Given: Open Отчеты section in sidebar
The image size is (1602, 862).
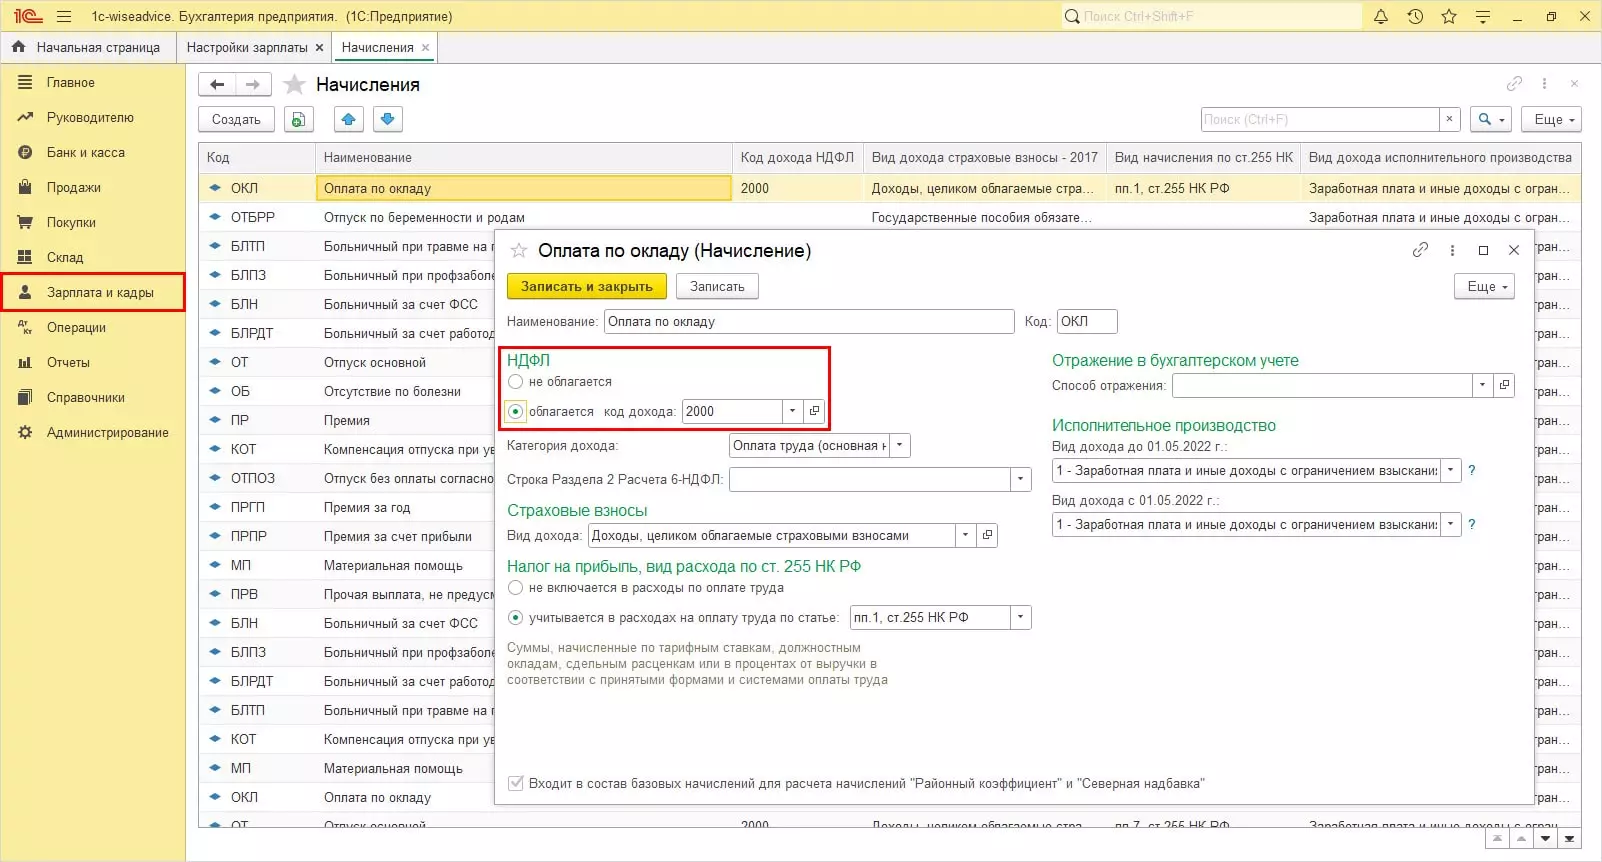Looking at the screenshot, I should [92, 363].
